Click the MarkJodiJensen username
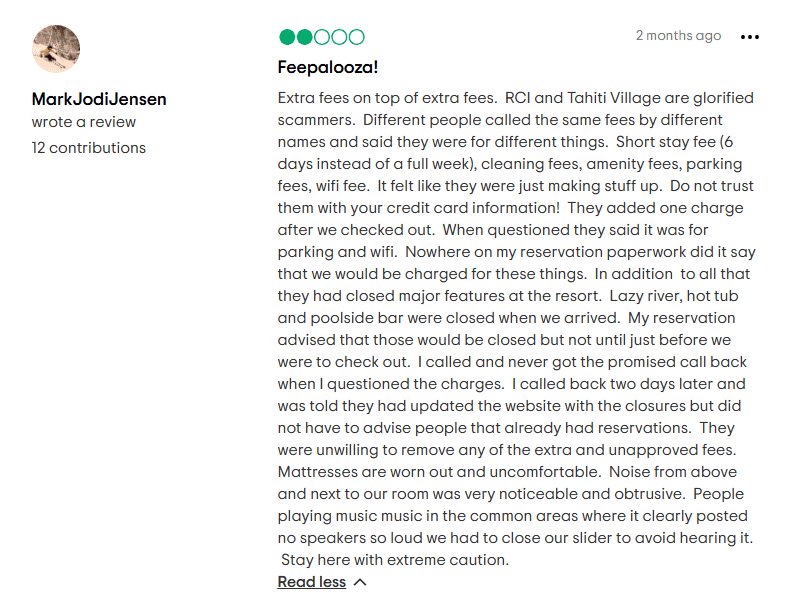The width and height of the screenshot is (788, 607). [x=99, y=99]
